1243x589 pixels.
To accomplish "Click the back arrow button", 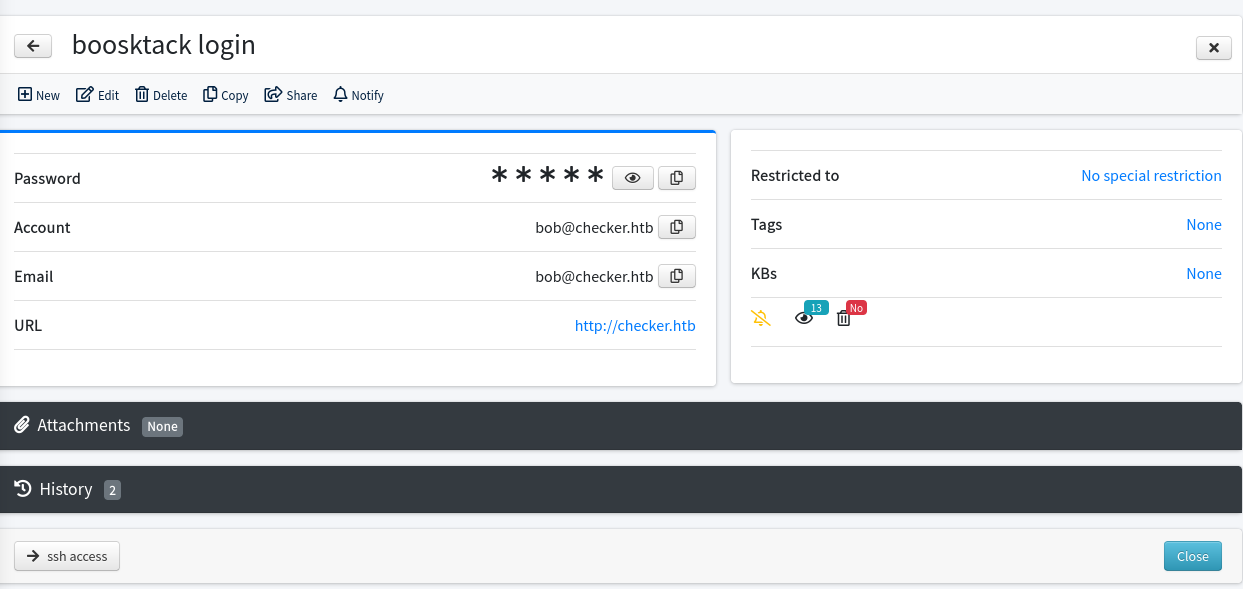I will coord(33,46).
